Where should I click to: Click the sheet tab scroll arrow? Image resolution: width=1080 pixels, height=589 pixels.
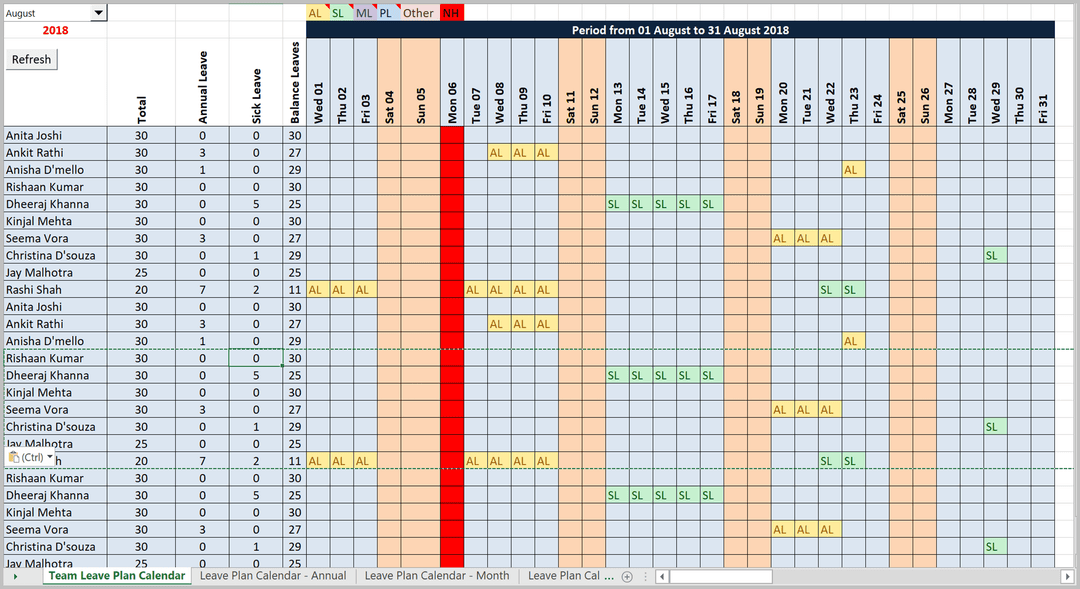click(15, 576)
